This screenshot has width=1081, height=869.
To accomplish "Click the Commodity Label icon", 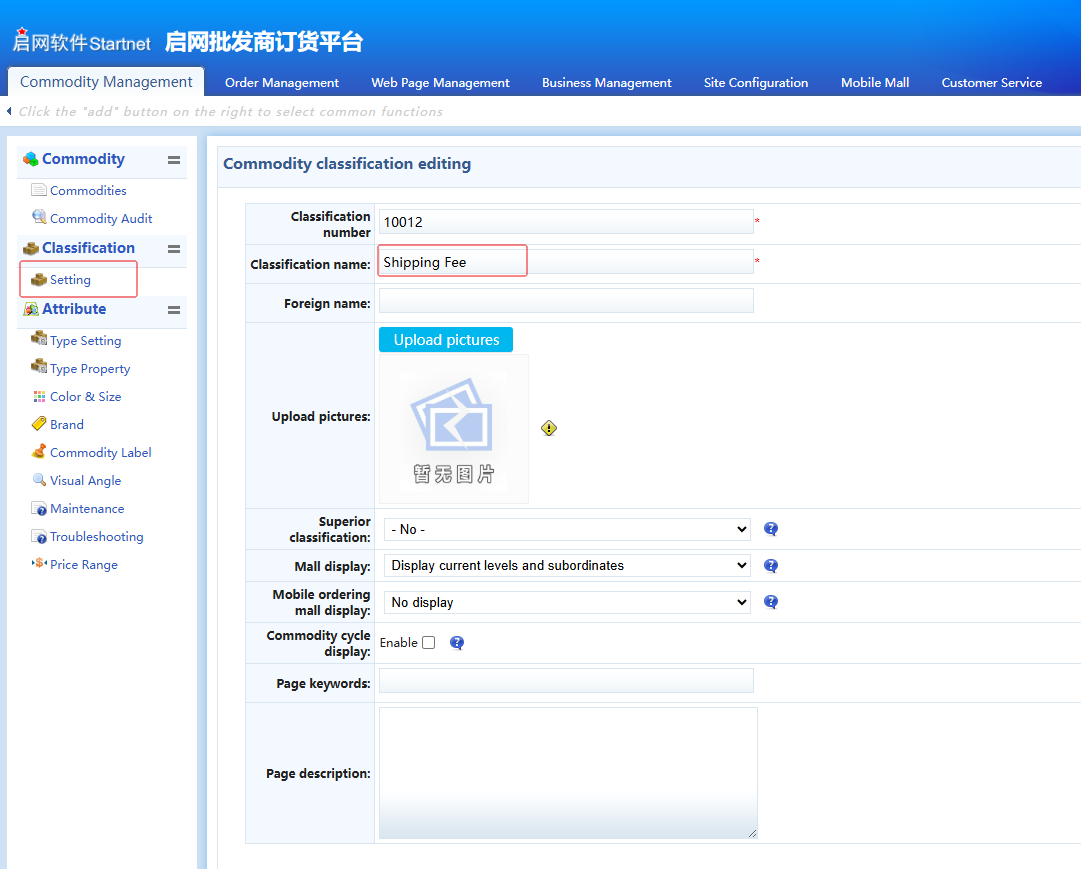I will pyautogui.click(x=39, y=452).
